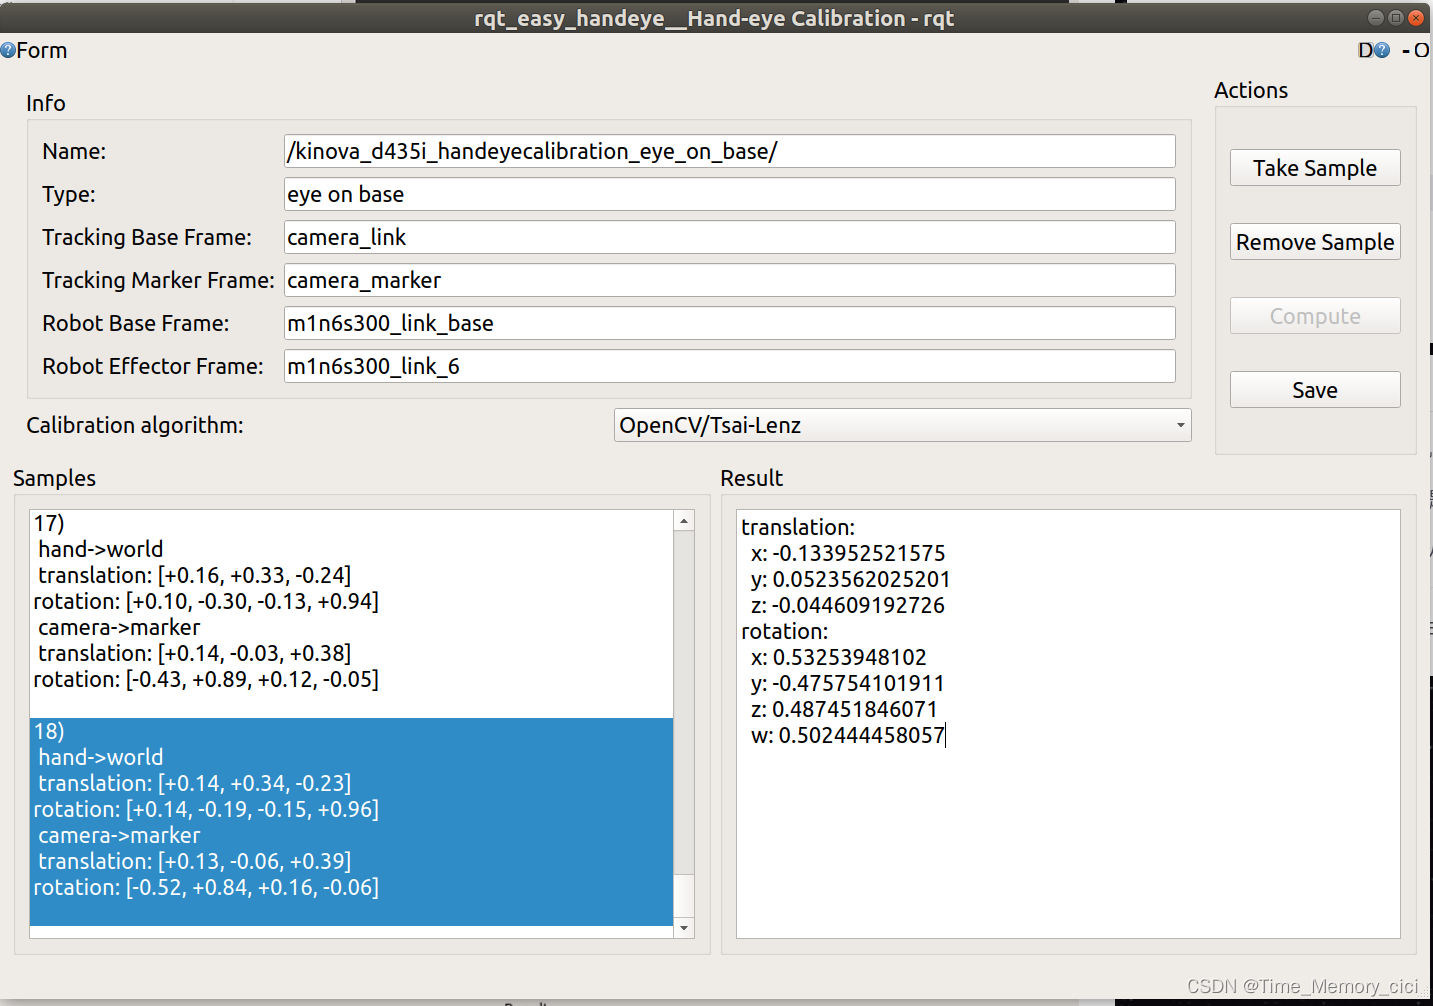Open help via top-right question mark icon

click(x=1382, y=50)
